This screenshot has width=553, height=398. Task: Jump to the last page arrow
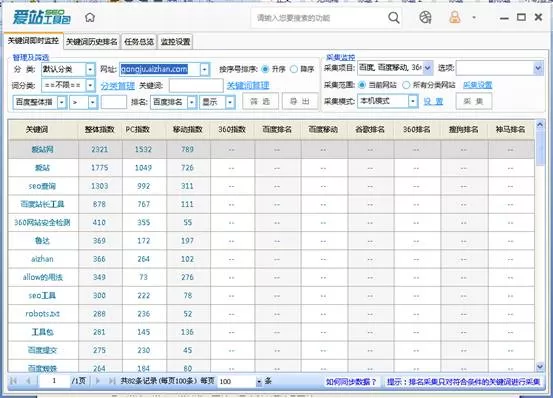tap(112, 381)
